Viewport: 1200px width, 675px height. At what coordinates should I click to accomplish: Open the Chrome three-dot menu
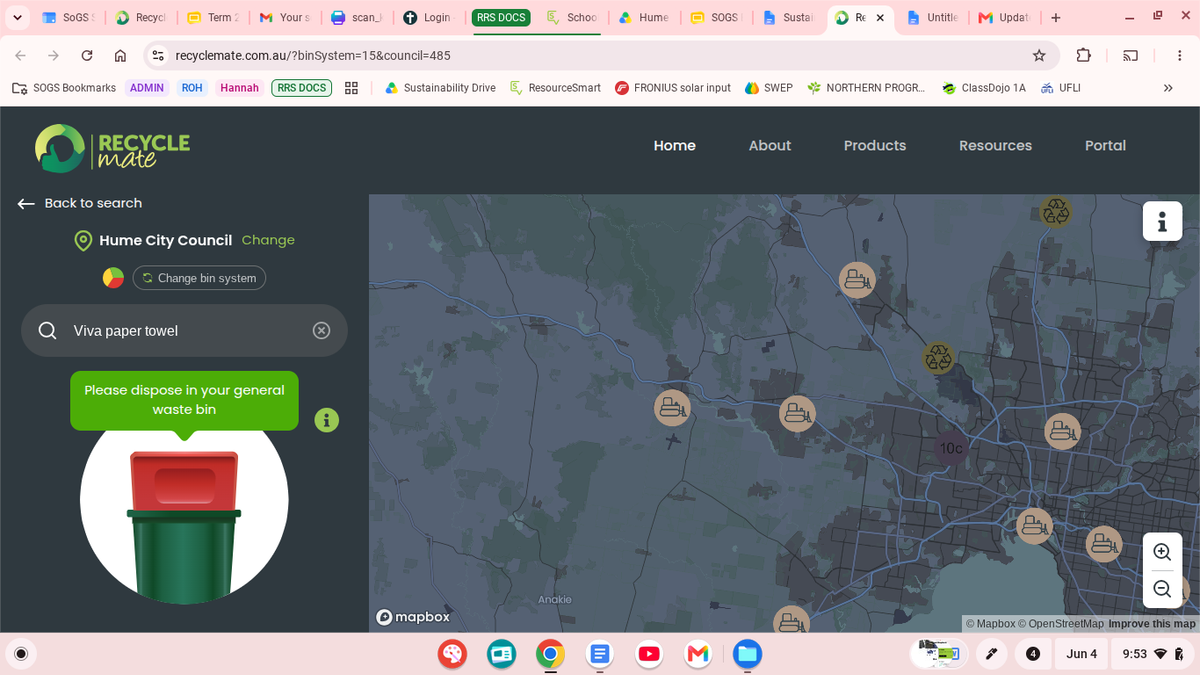coord(1180,56)
